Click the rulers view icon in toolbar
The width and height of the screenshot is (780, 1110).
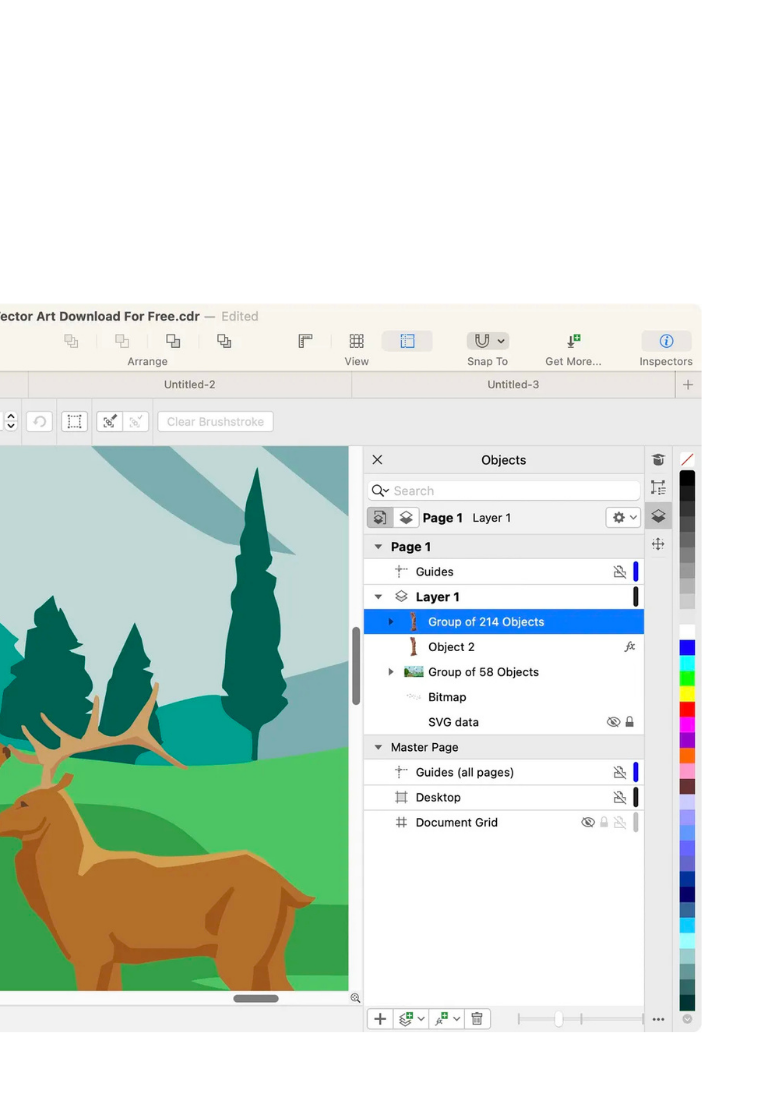tap(306, 341)
